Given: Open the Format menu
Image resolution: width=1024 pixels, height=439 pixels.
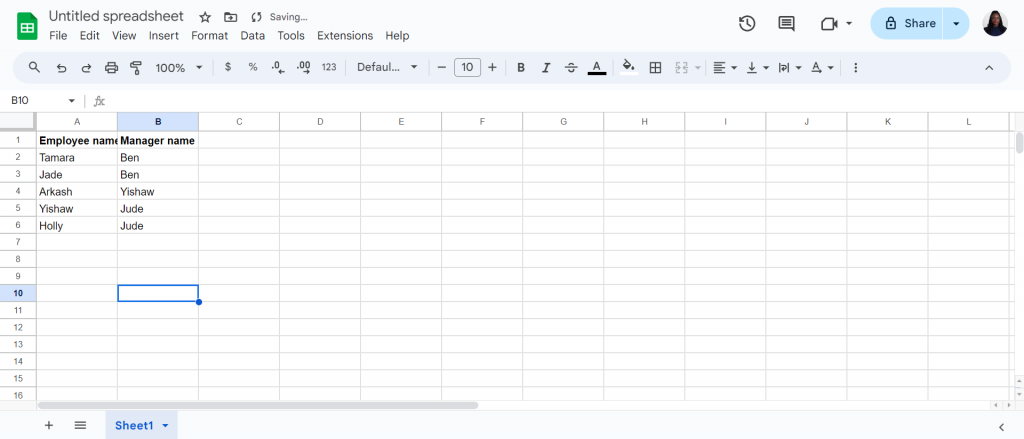Looking at the screenshot, I should pos(210,35).
